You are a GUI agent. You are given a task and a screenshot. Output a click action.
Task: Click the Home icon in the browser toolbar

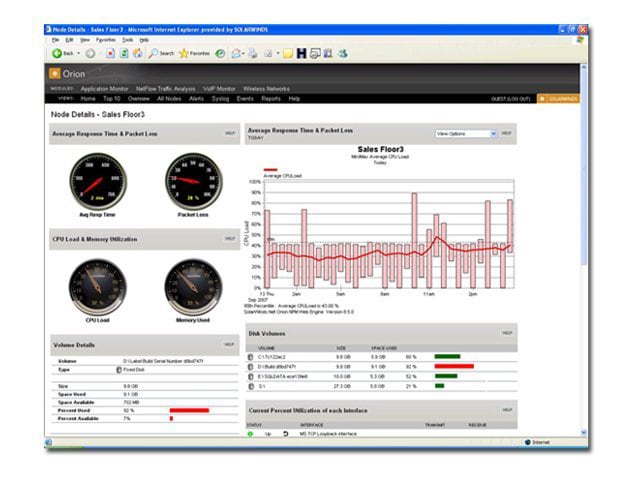(x=136, y=53)
